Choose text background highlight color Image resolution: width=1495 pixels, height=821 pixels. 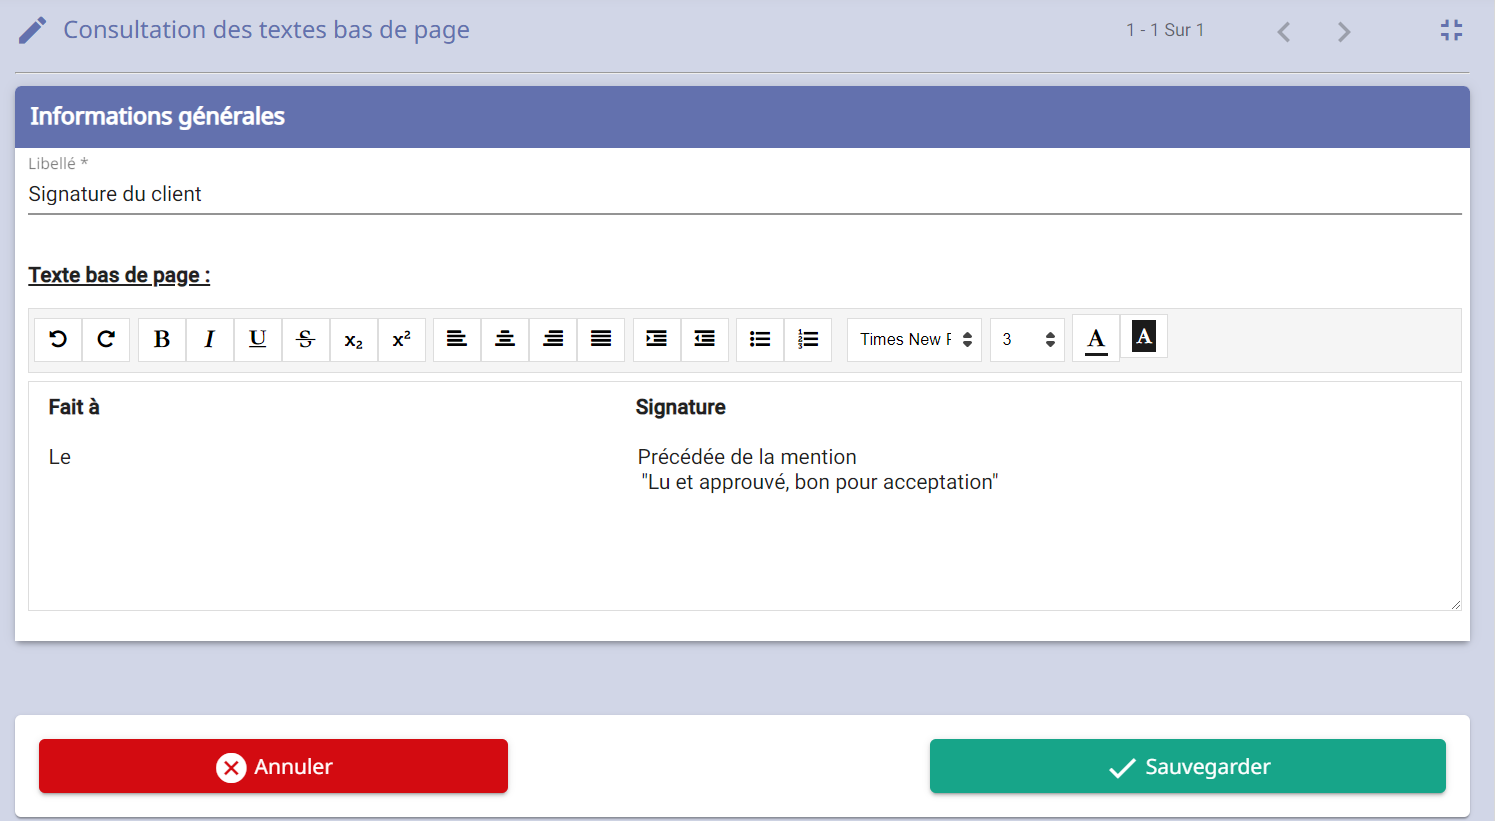[x=1144, y=337]
